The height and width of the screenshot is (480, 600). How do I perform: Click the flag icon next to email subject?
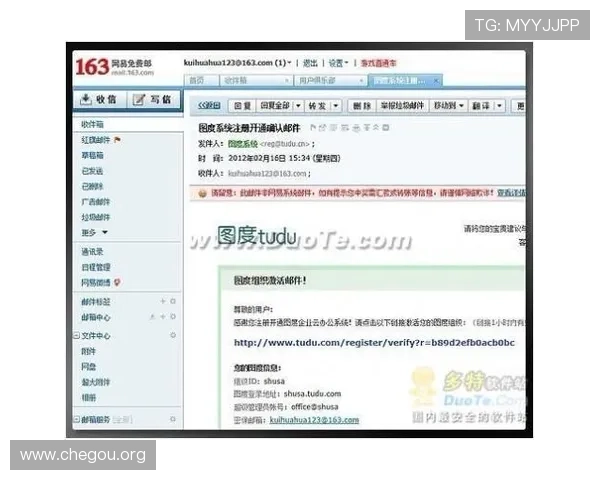(x=313, y=127)
